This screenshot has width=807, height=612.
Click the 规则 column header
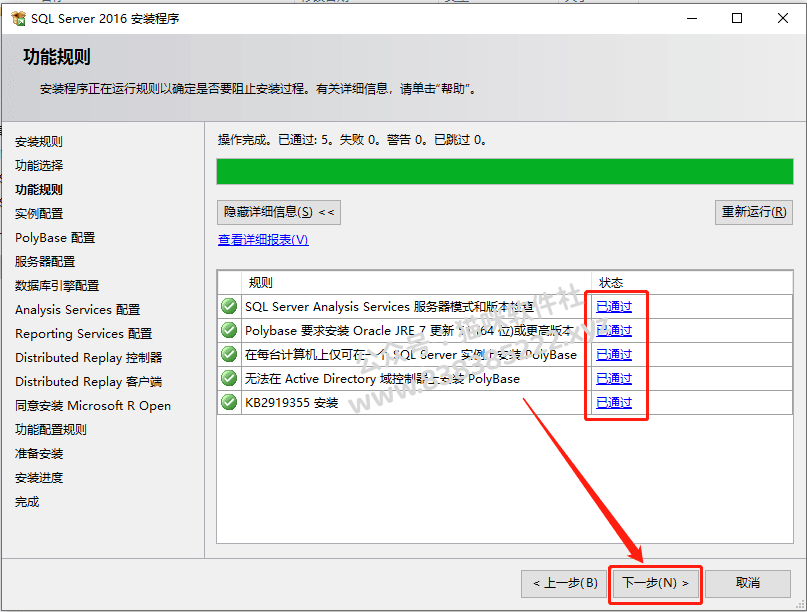tap(416, 283)
